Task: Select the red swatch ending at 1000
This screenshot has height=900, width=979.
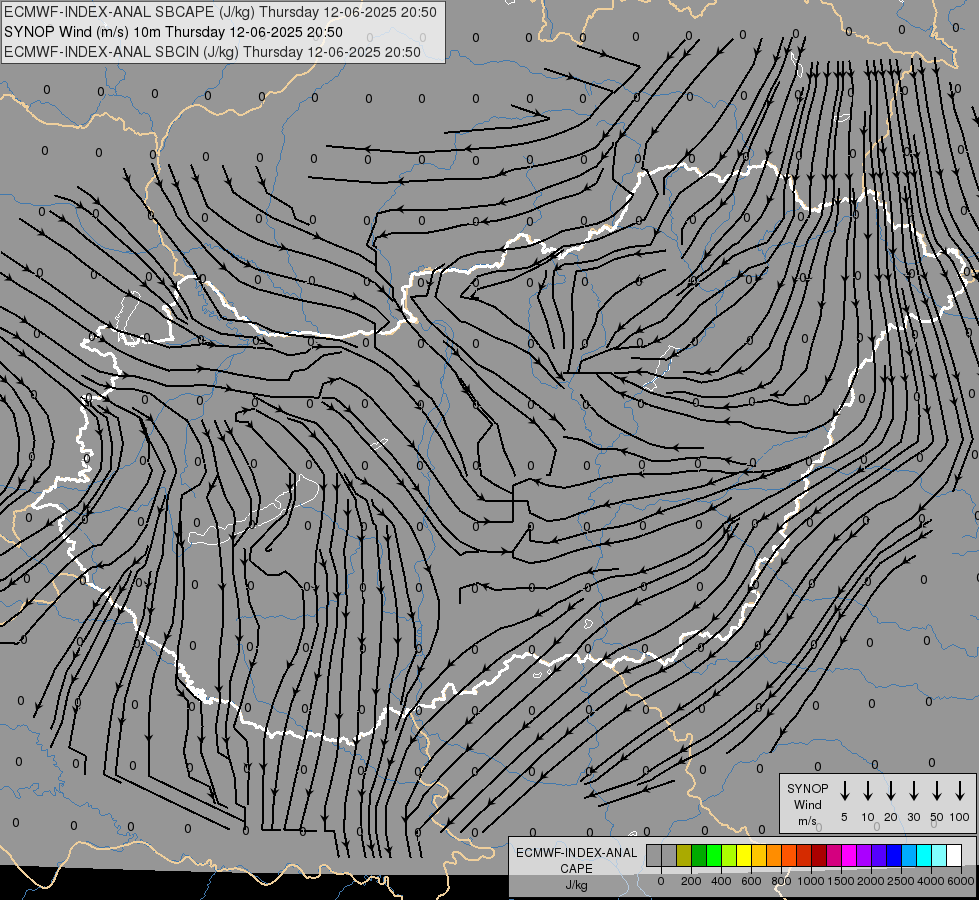Action: coord(804,855)
